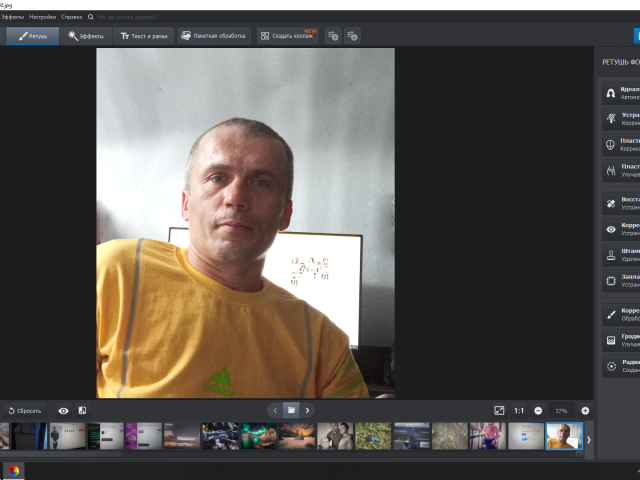Screen dimensions: 640x480
Task: Click Создать коллаж button
Action: 287,36
